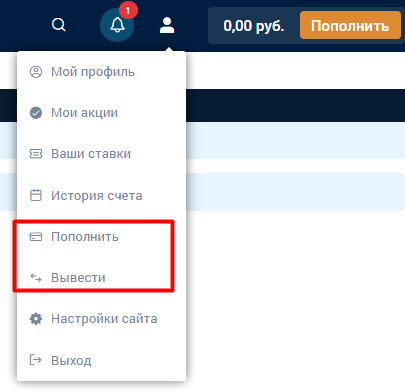Image resolution: width=405 pixels, height=392 pixels.
Task: Click the Выход logout icon
Action: point(36,360)
